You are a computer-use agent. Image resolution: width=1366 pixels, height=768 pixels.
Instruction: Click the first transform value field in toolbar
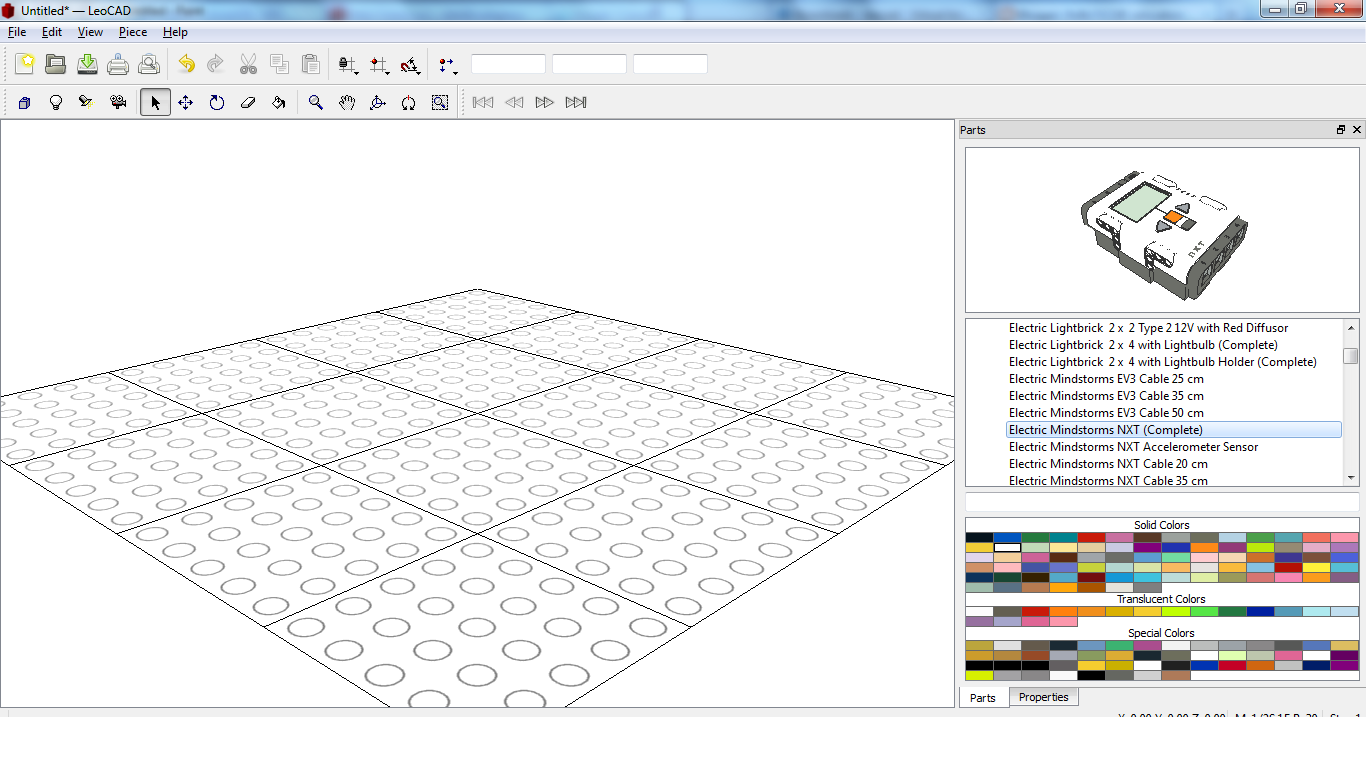[x=508, y=64]
